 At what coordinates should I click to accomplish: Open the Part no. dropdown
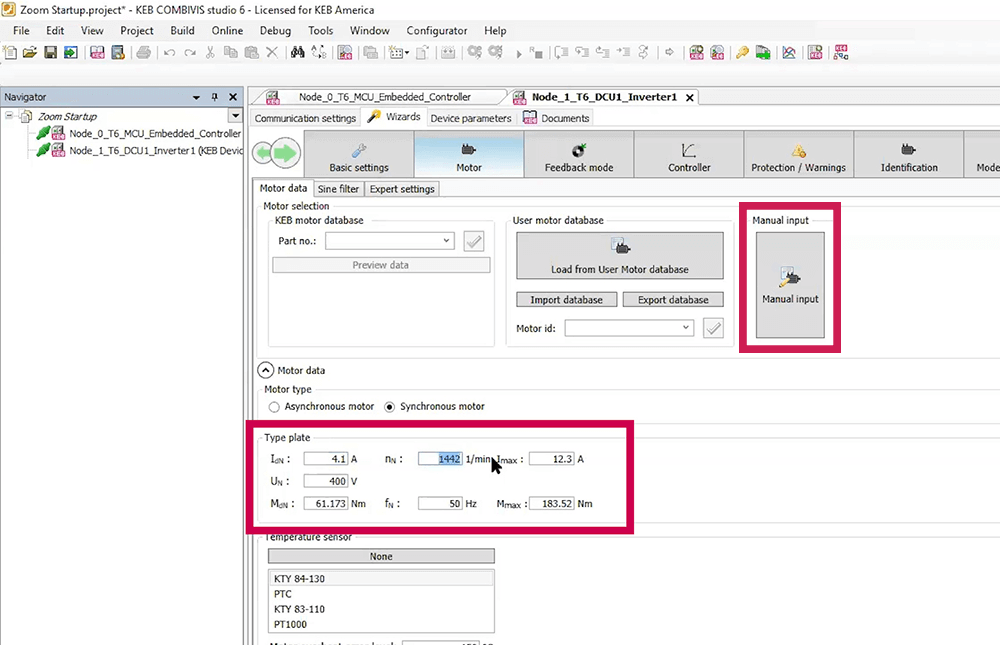446,241
